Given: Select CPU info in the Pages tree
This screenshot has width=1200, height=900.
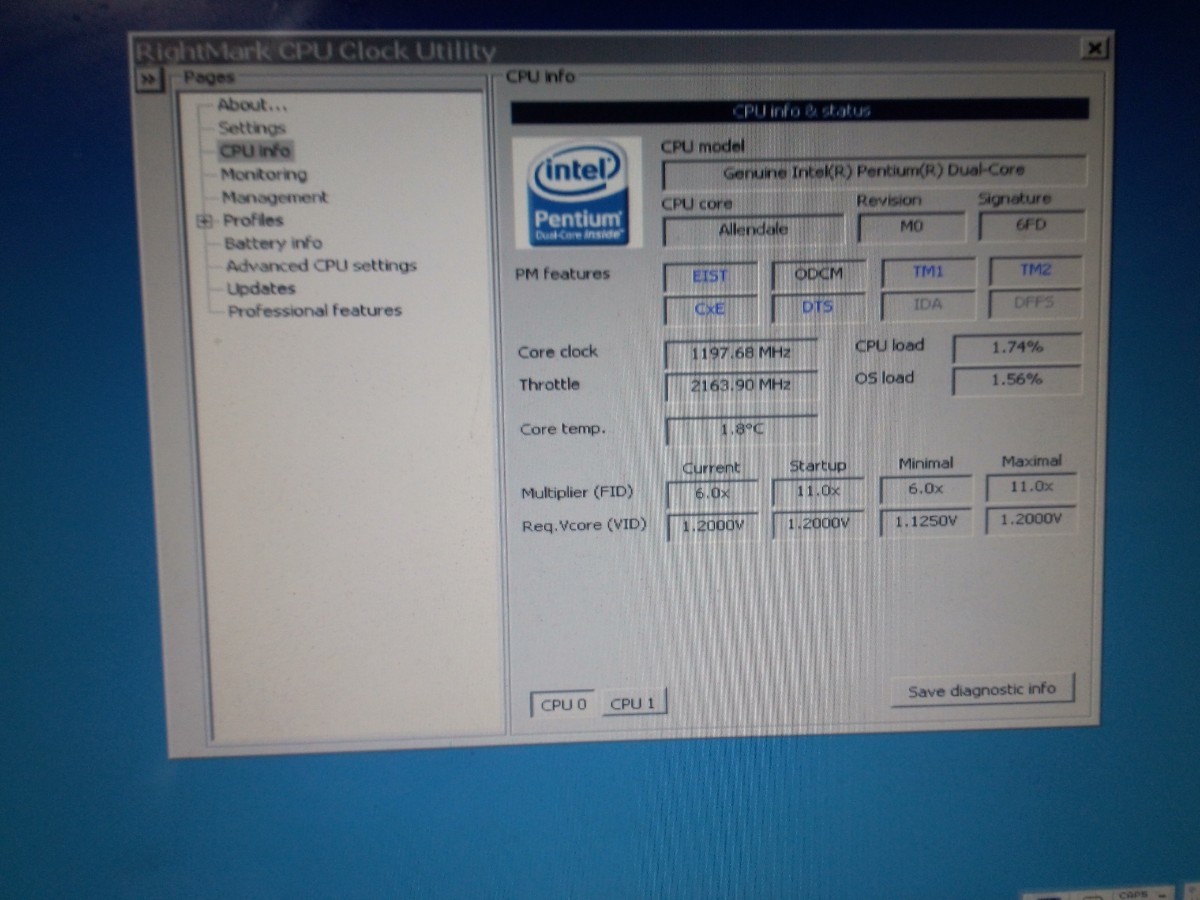Looking at the screenshot, I should [255, 151].
